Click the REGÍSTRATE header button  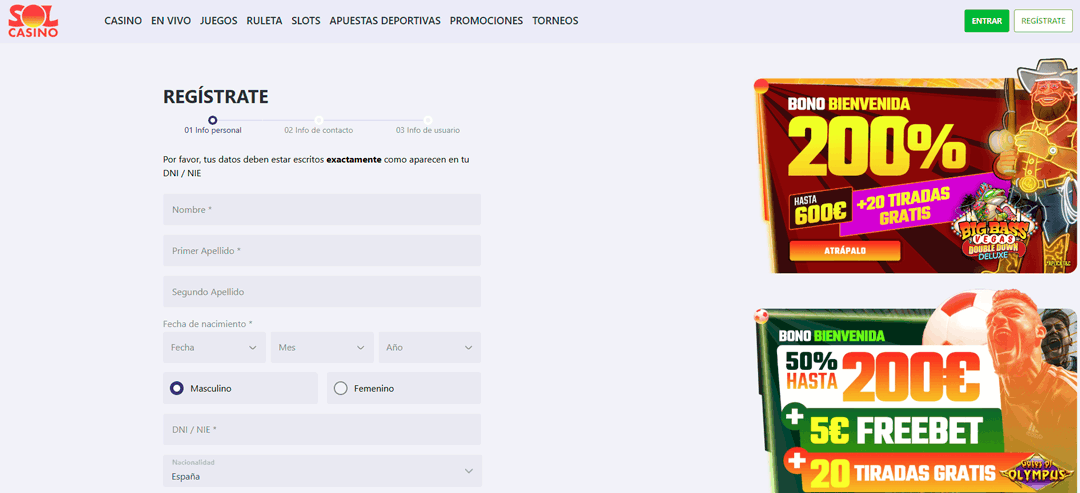point(1043,21)
